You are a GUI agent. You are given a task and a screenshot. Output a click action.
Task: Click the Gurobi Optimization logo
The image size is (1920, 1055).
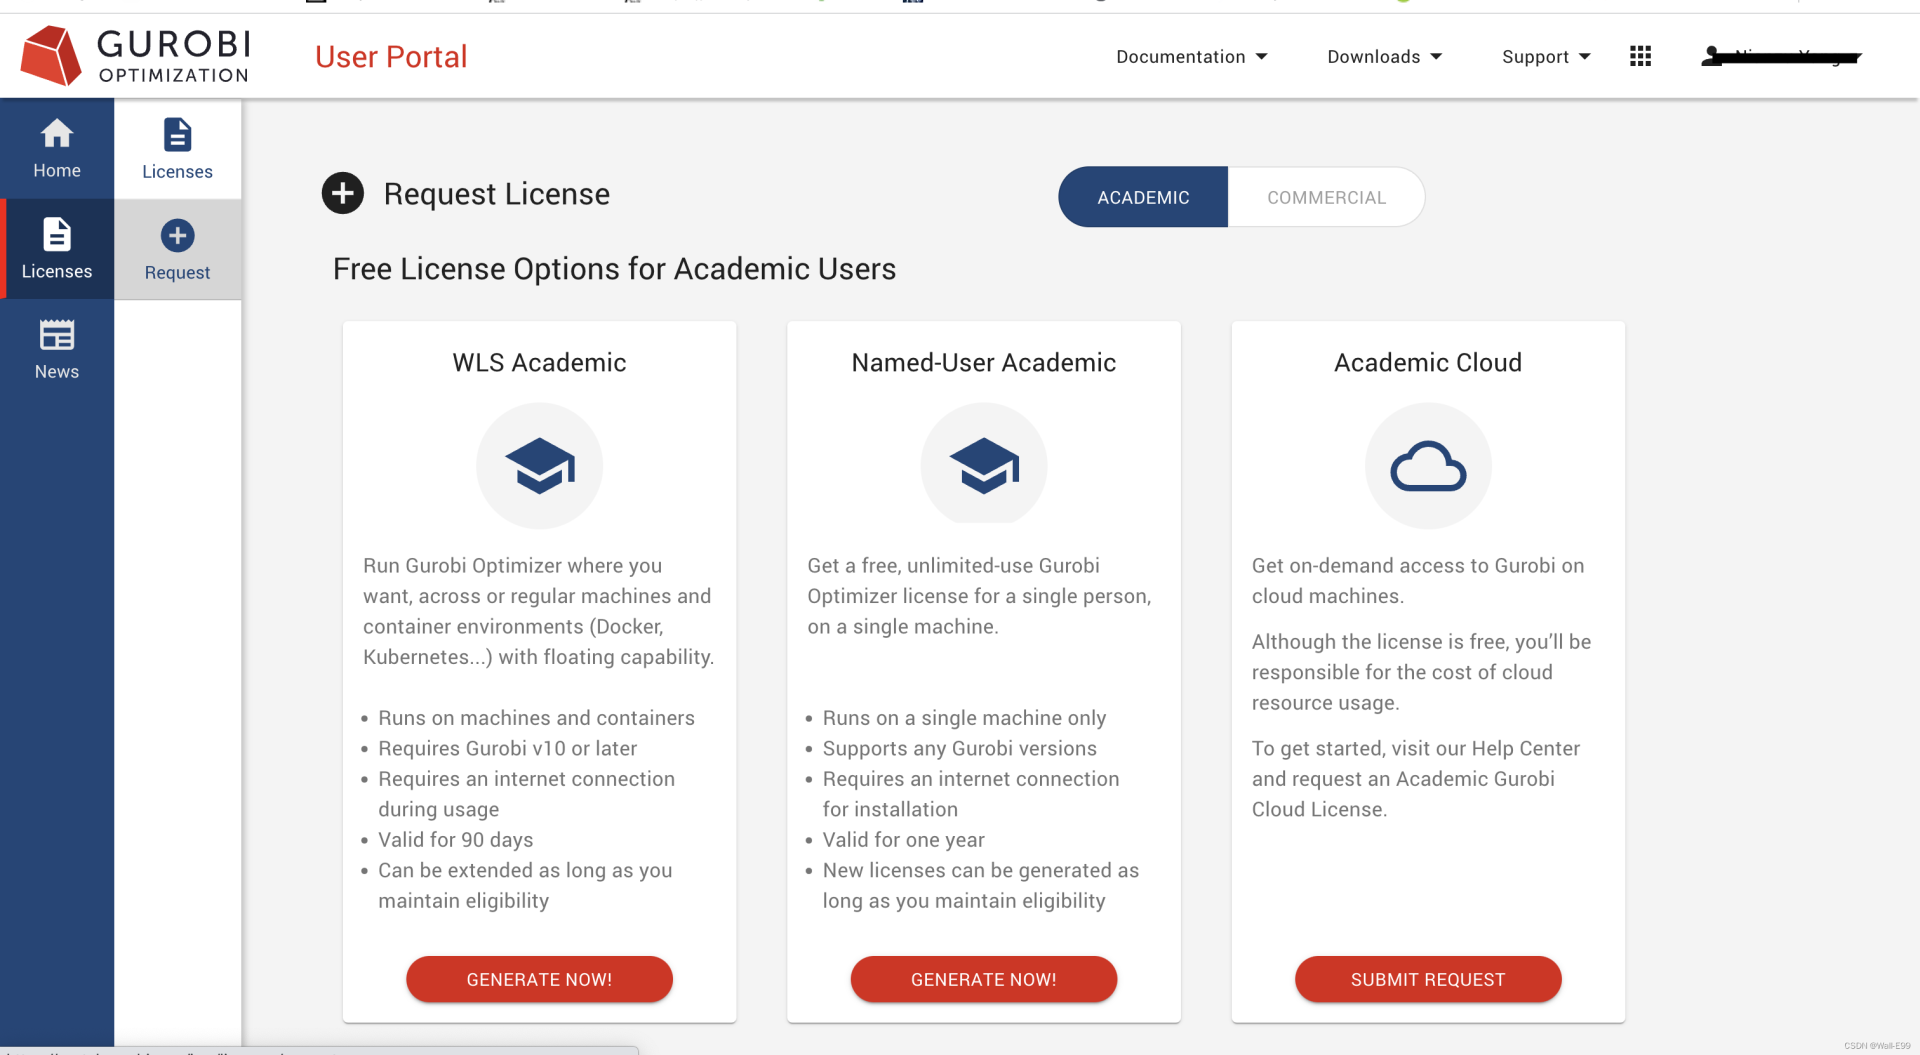click(x=135, y=56)
